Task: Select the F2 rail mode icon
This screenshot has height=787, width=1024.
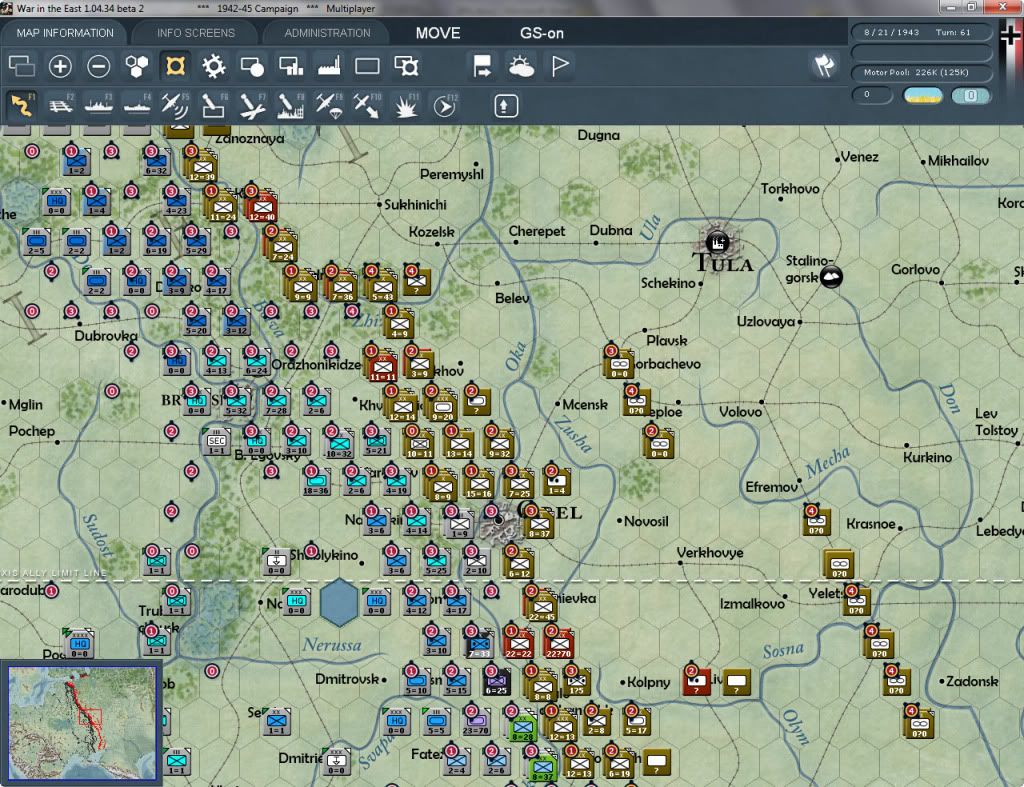Action: (x=61, y=105)
